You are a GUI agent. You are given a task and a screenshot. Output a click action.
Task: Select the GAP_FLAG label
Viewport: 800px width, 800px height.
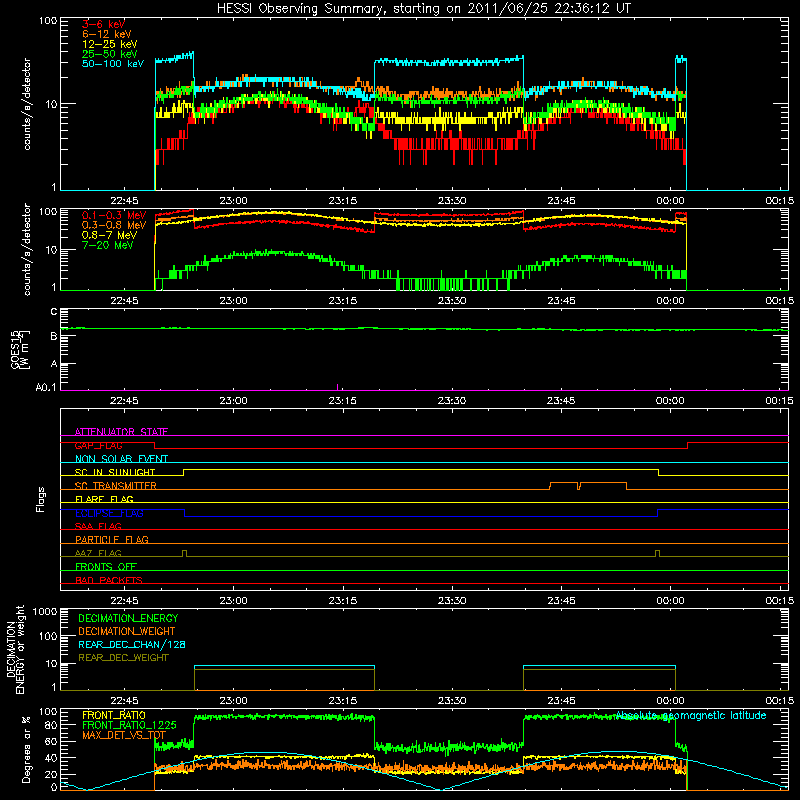click(x=98, y=445)
